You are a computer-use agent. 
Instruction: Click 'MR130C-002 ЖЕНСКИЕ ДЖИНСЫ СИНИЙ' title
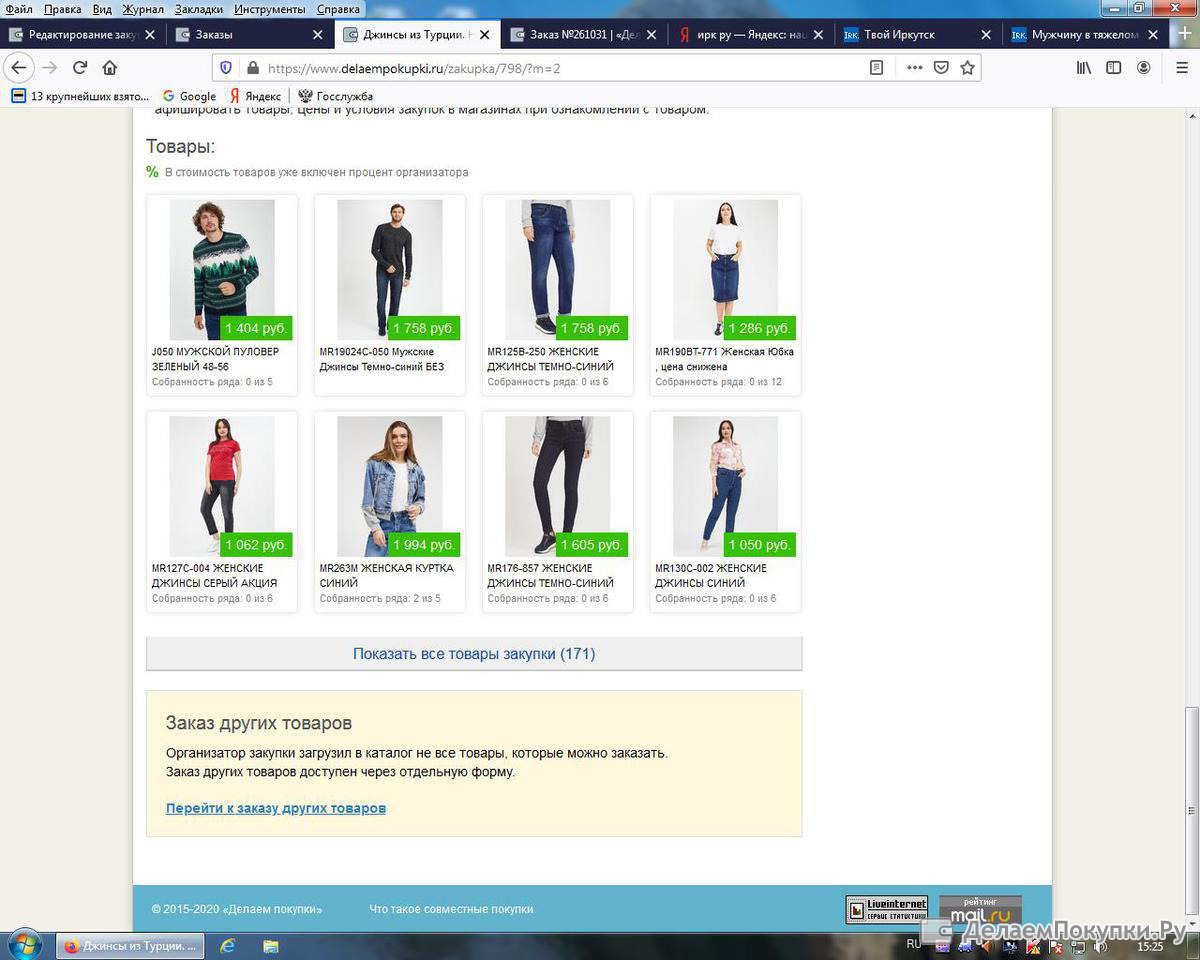point(711,575)
